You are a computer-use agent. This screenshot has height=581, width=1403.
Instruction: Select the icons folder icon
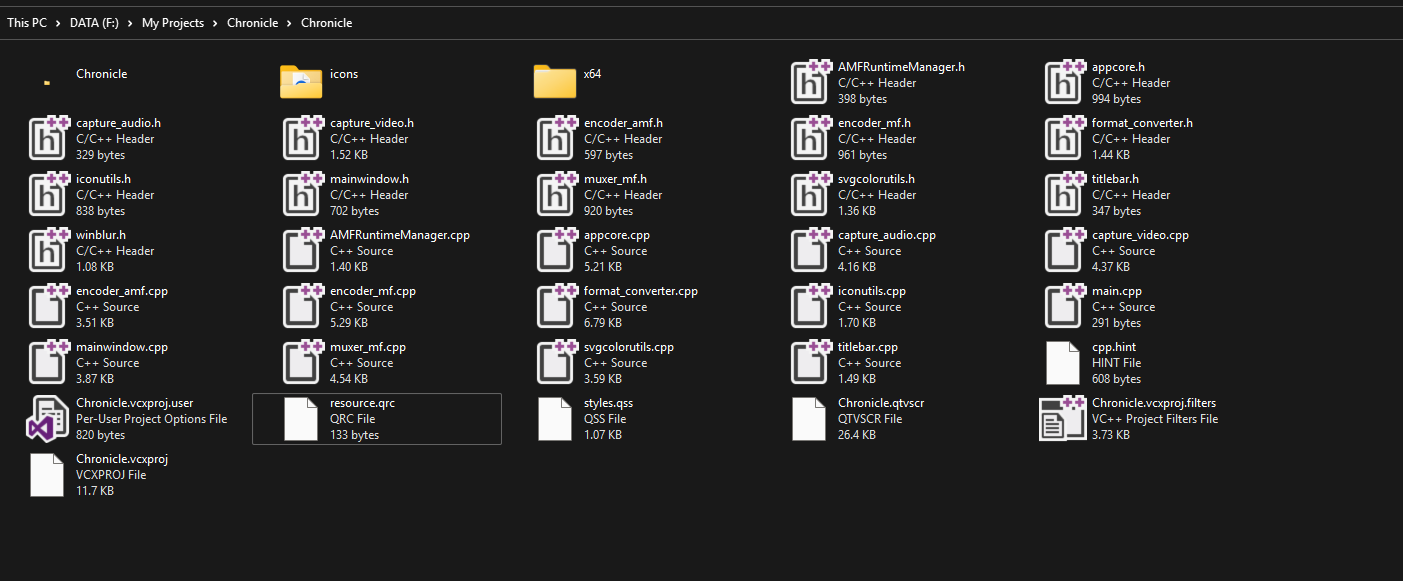point(301,82)
